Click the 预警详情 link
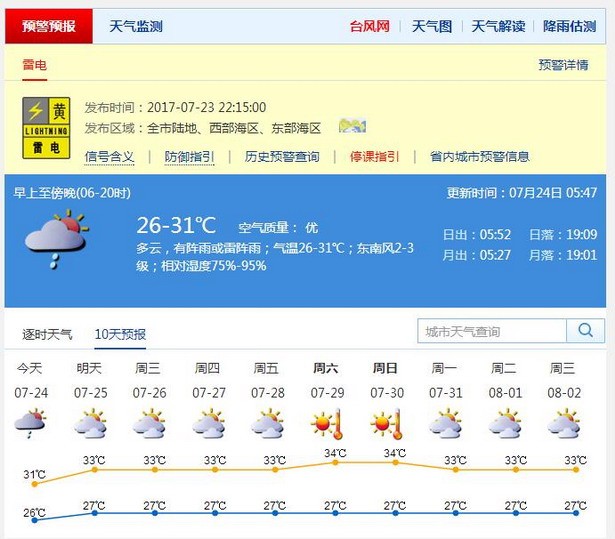This screenshot has height=539, width=615. pyautogui.click(x=563, y=65)
